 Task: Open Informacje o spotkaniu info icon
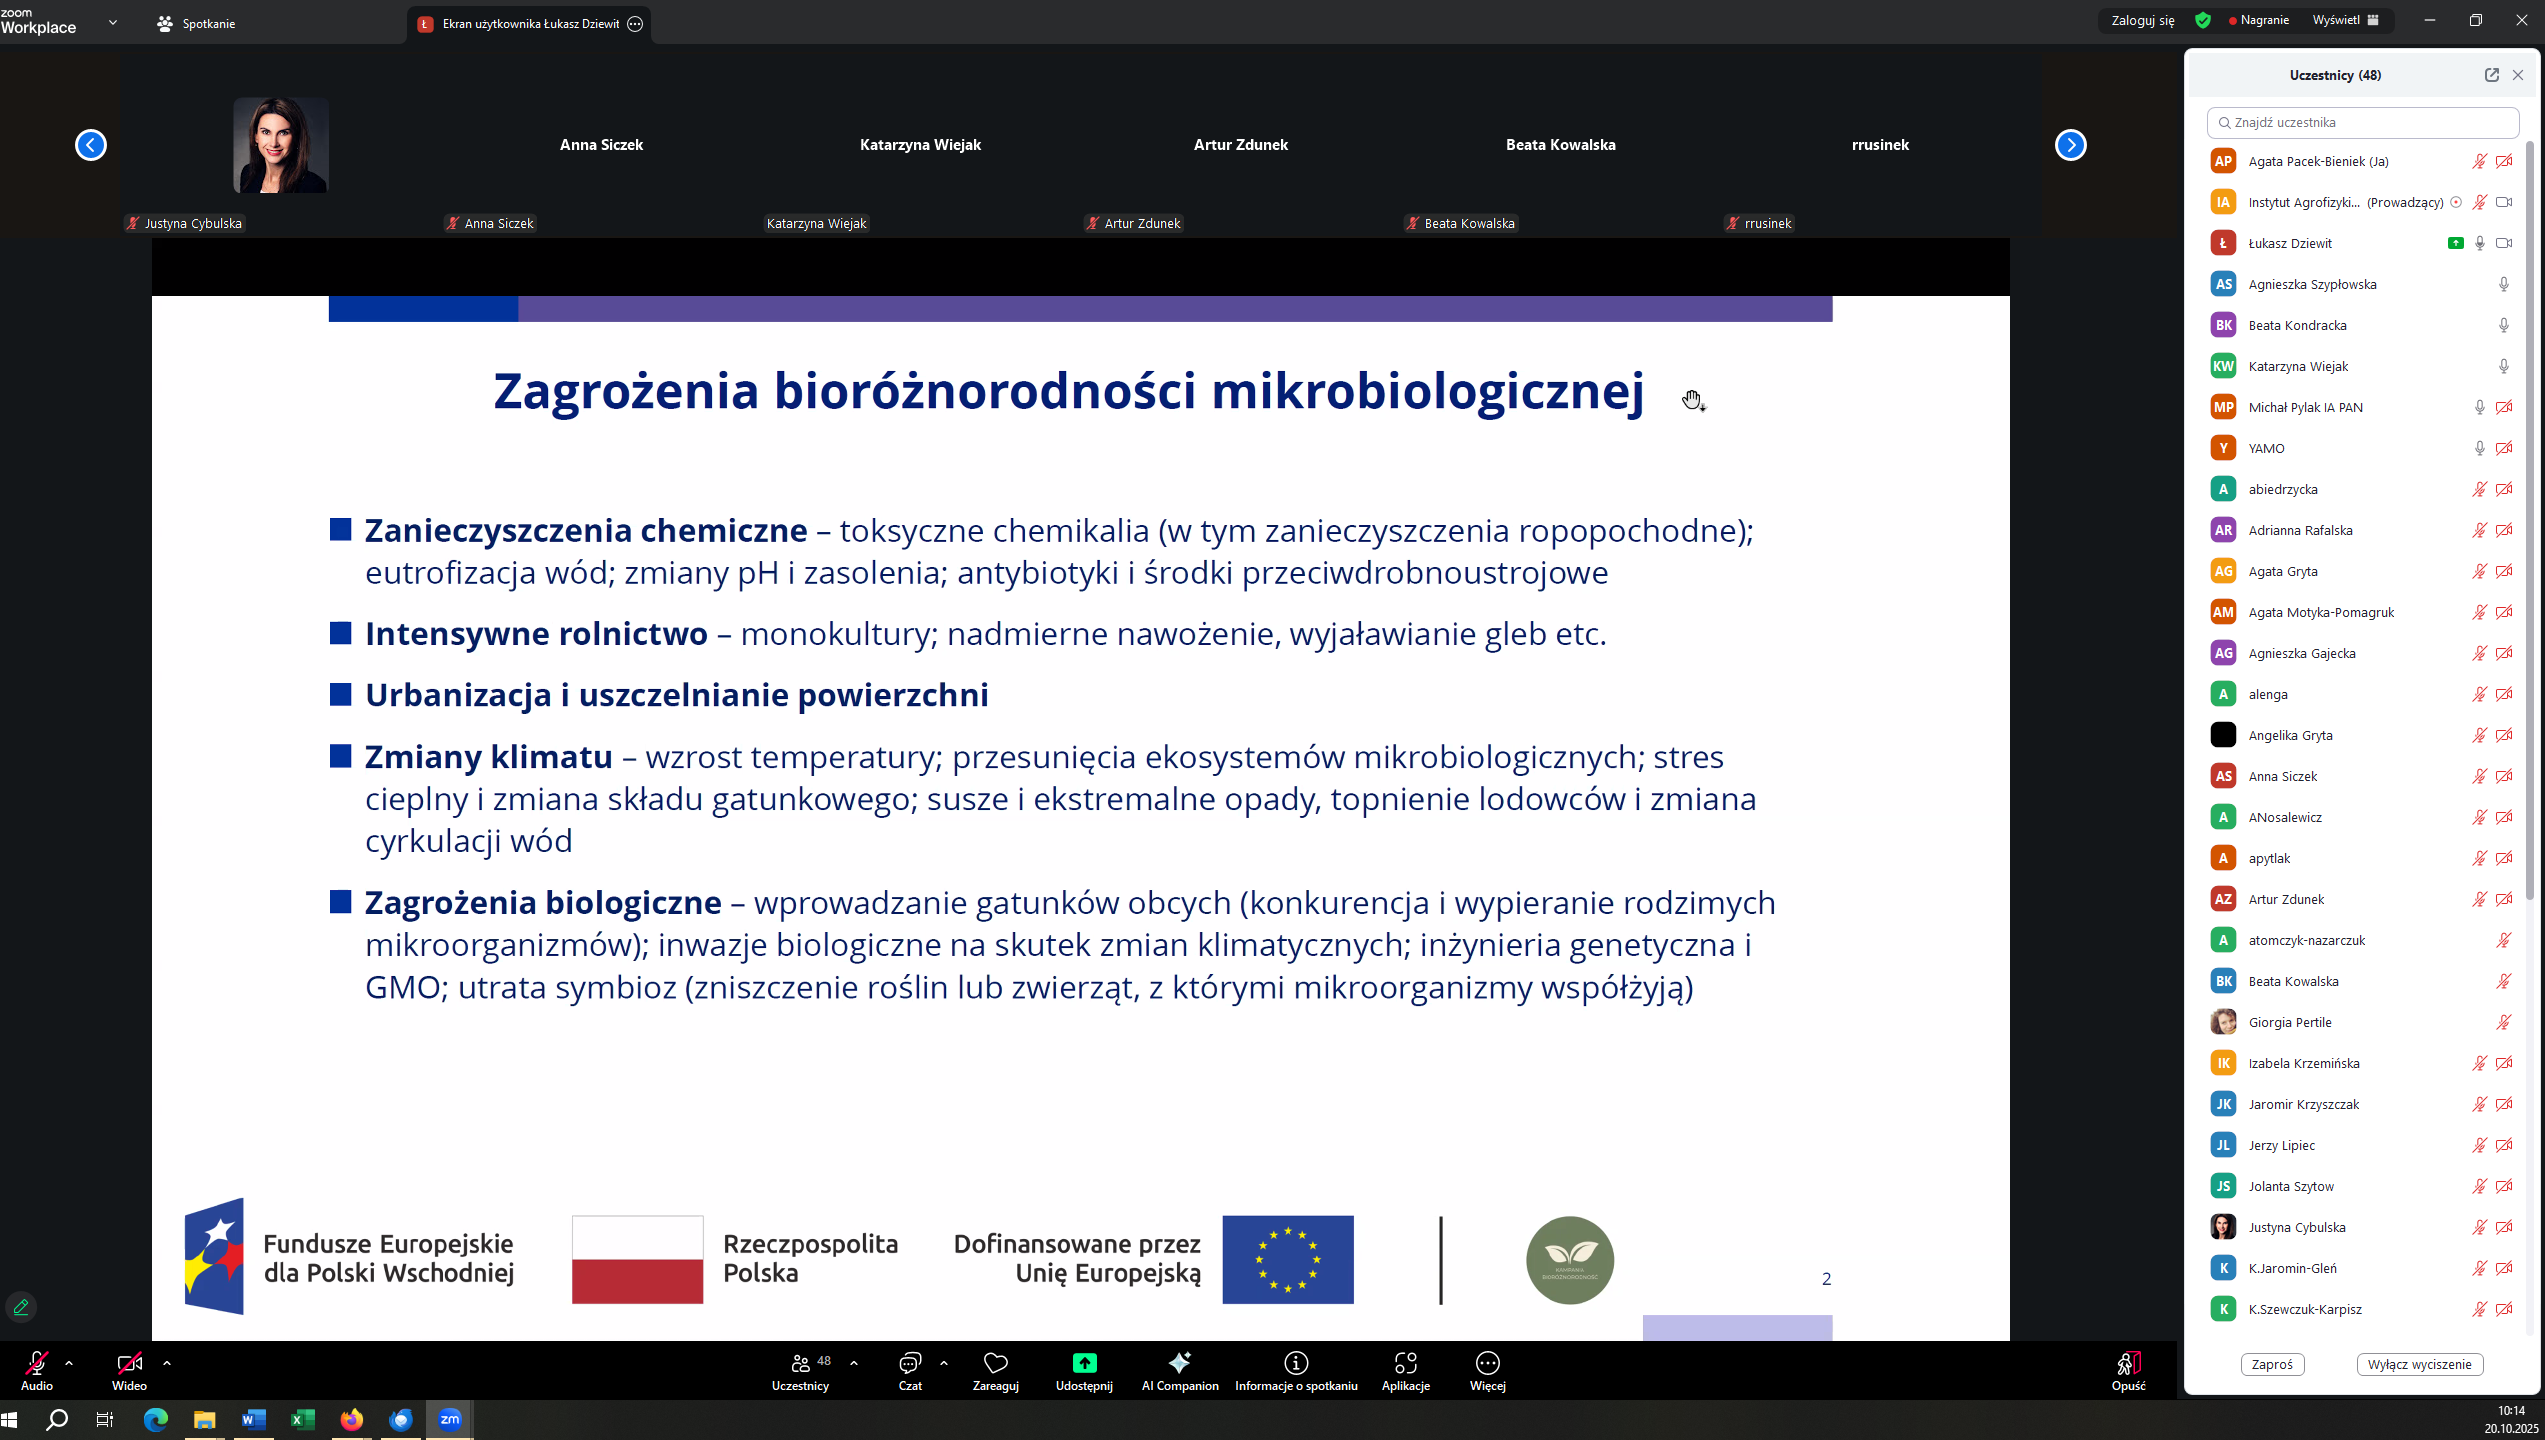tap(1296, 1364)
